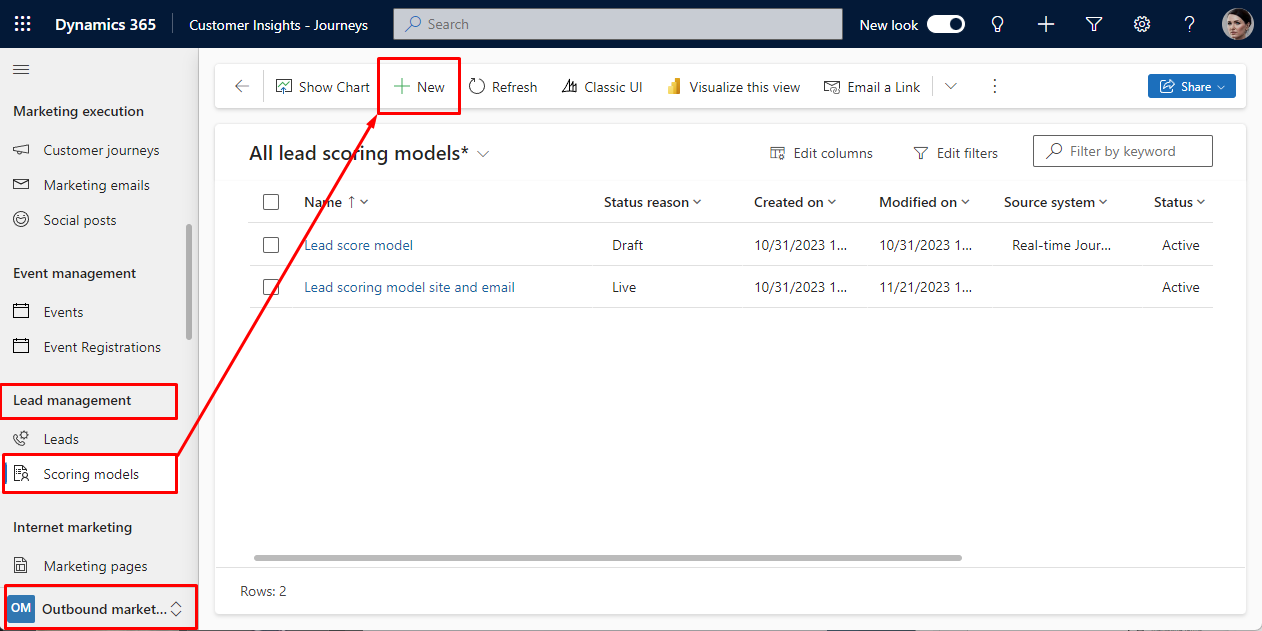Tick the select all rows checkbox
The width and height of the screenshot is (1262, 631).
click(271, 202)
